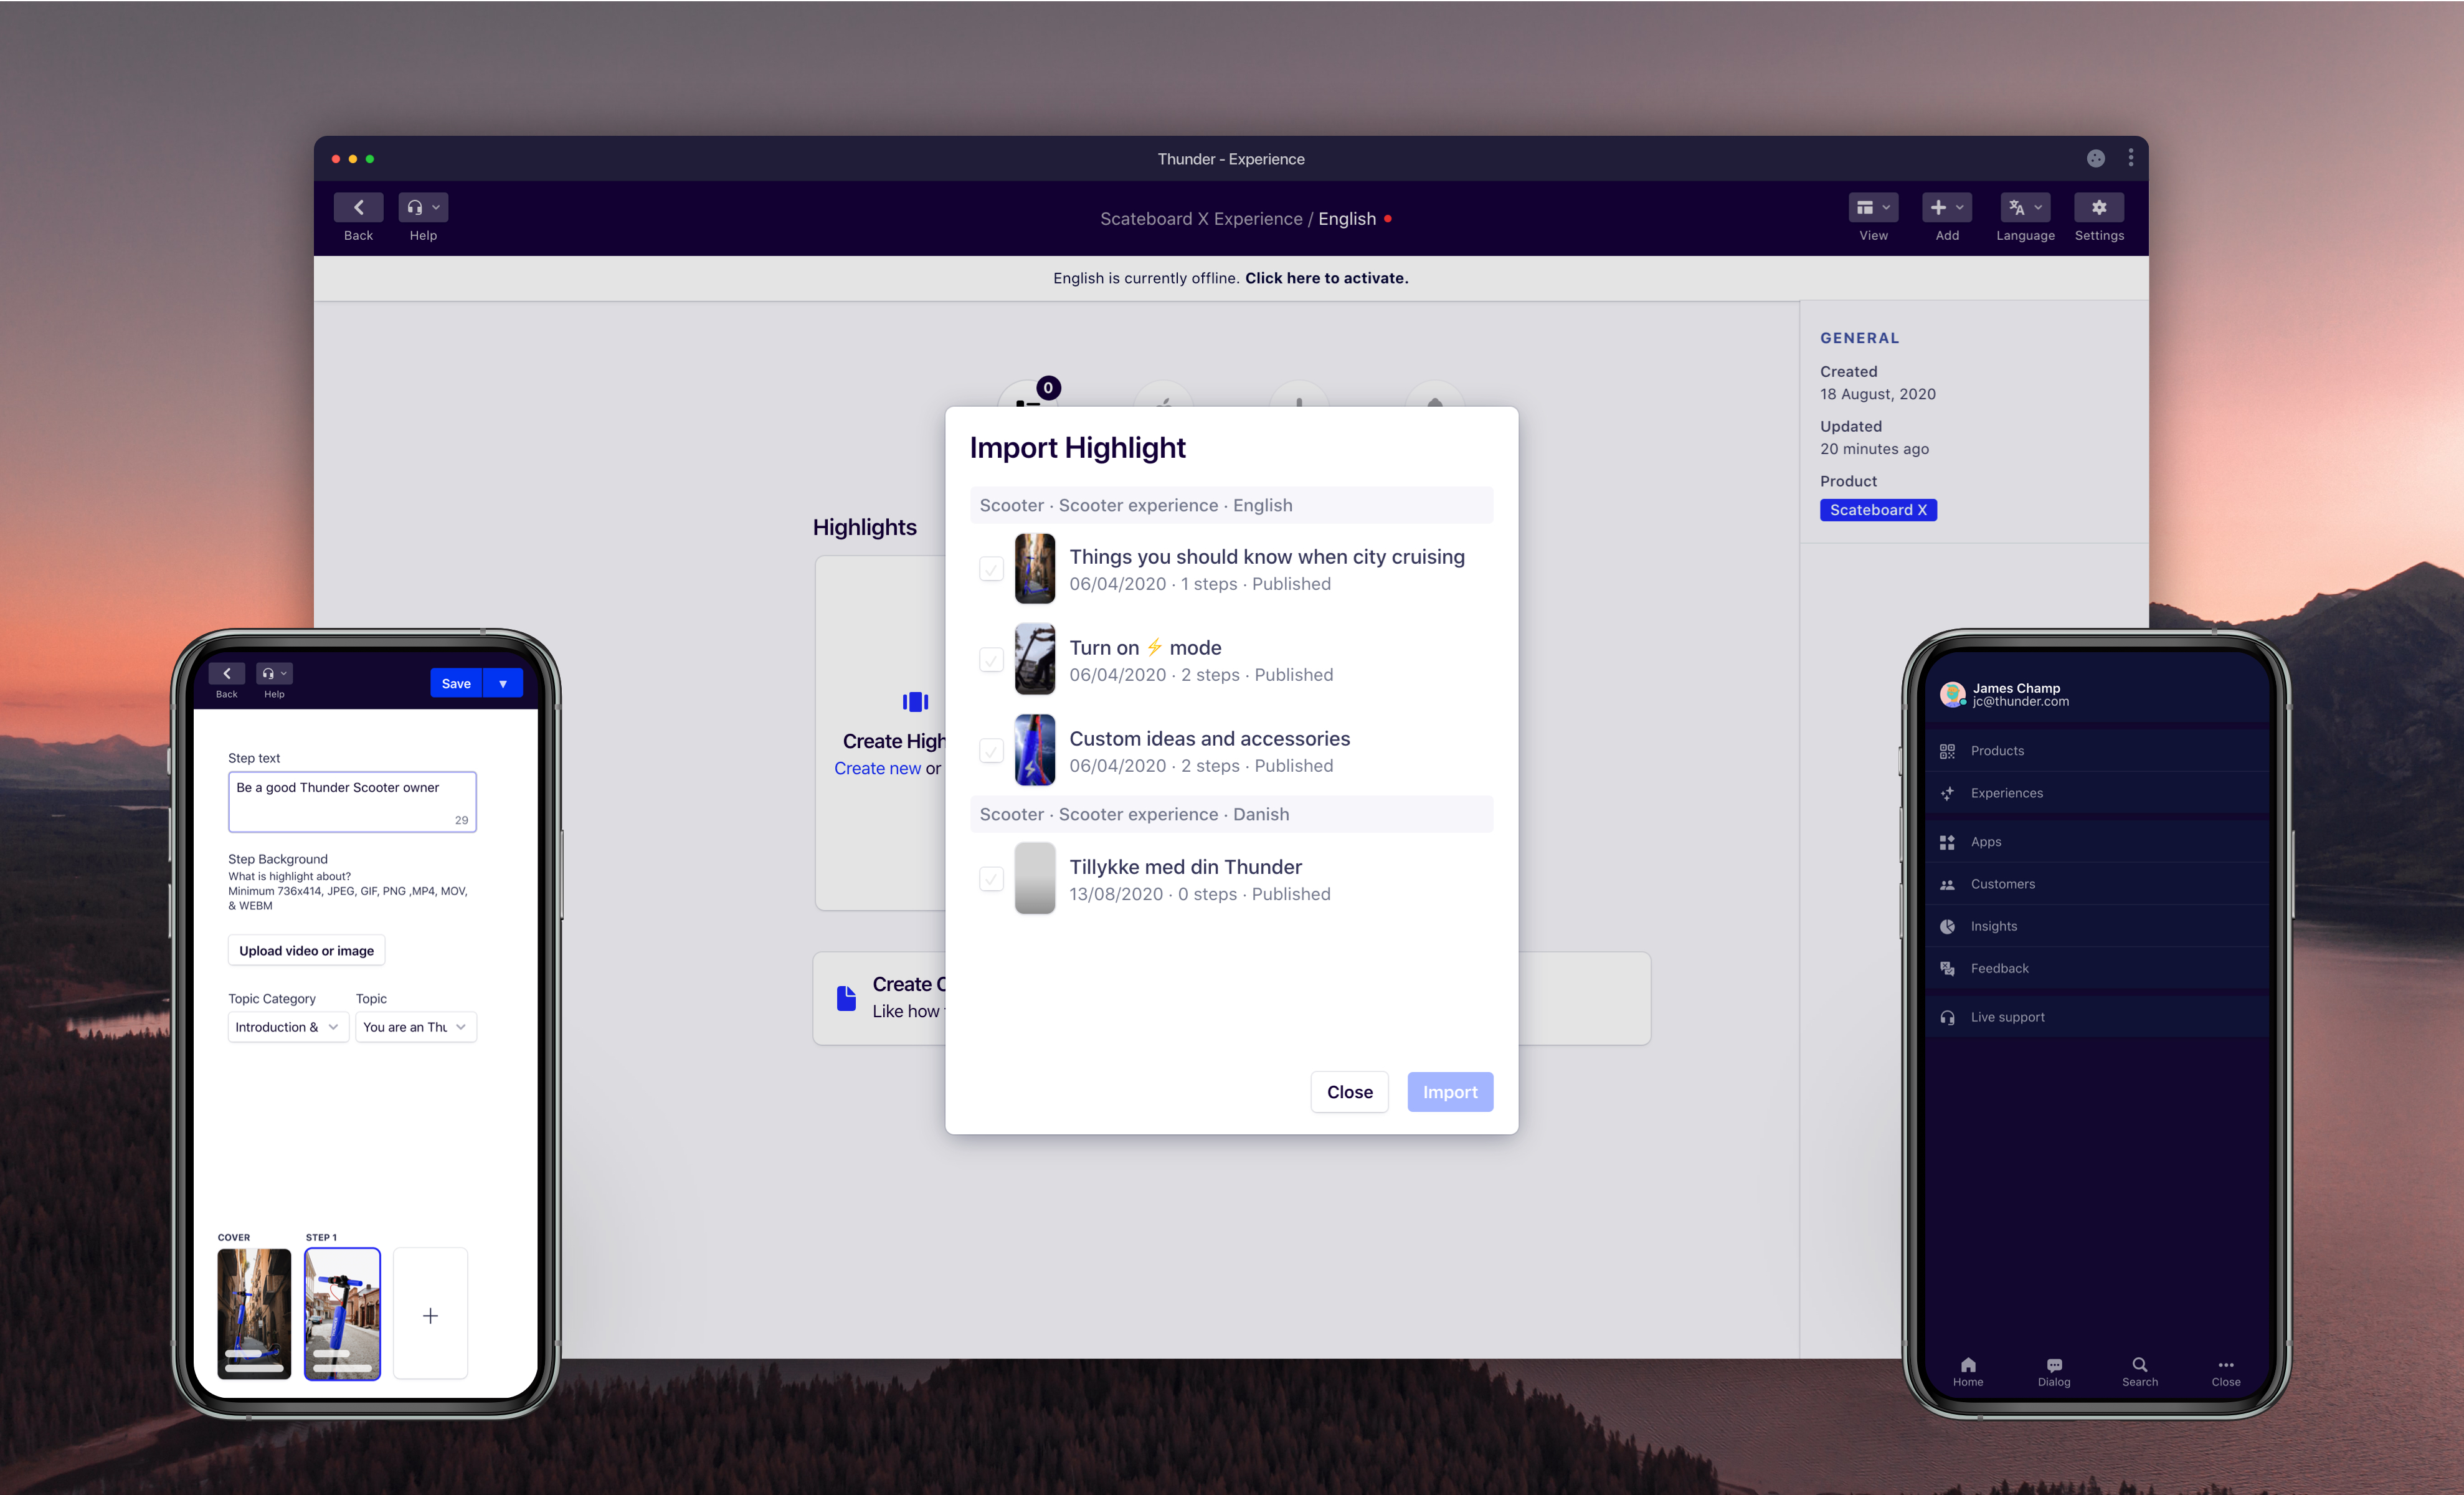
Task: Click Close button in dialog
Action: [x=1348, y=1090]
